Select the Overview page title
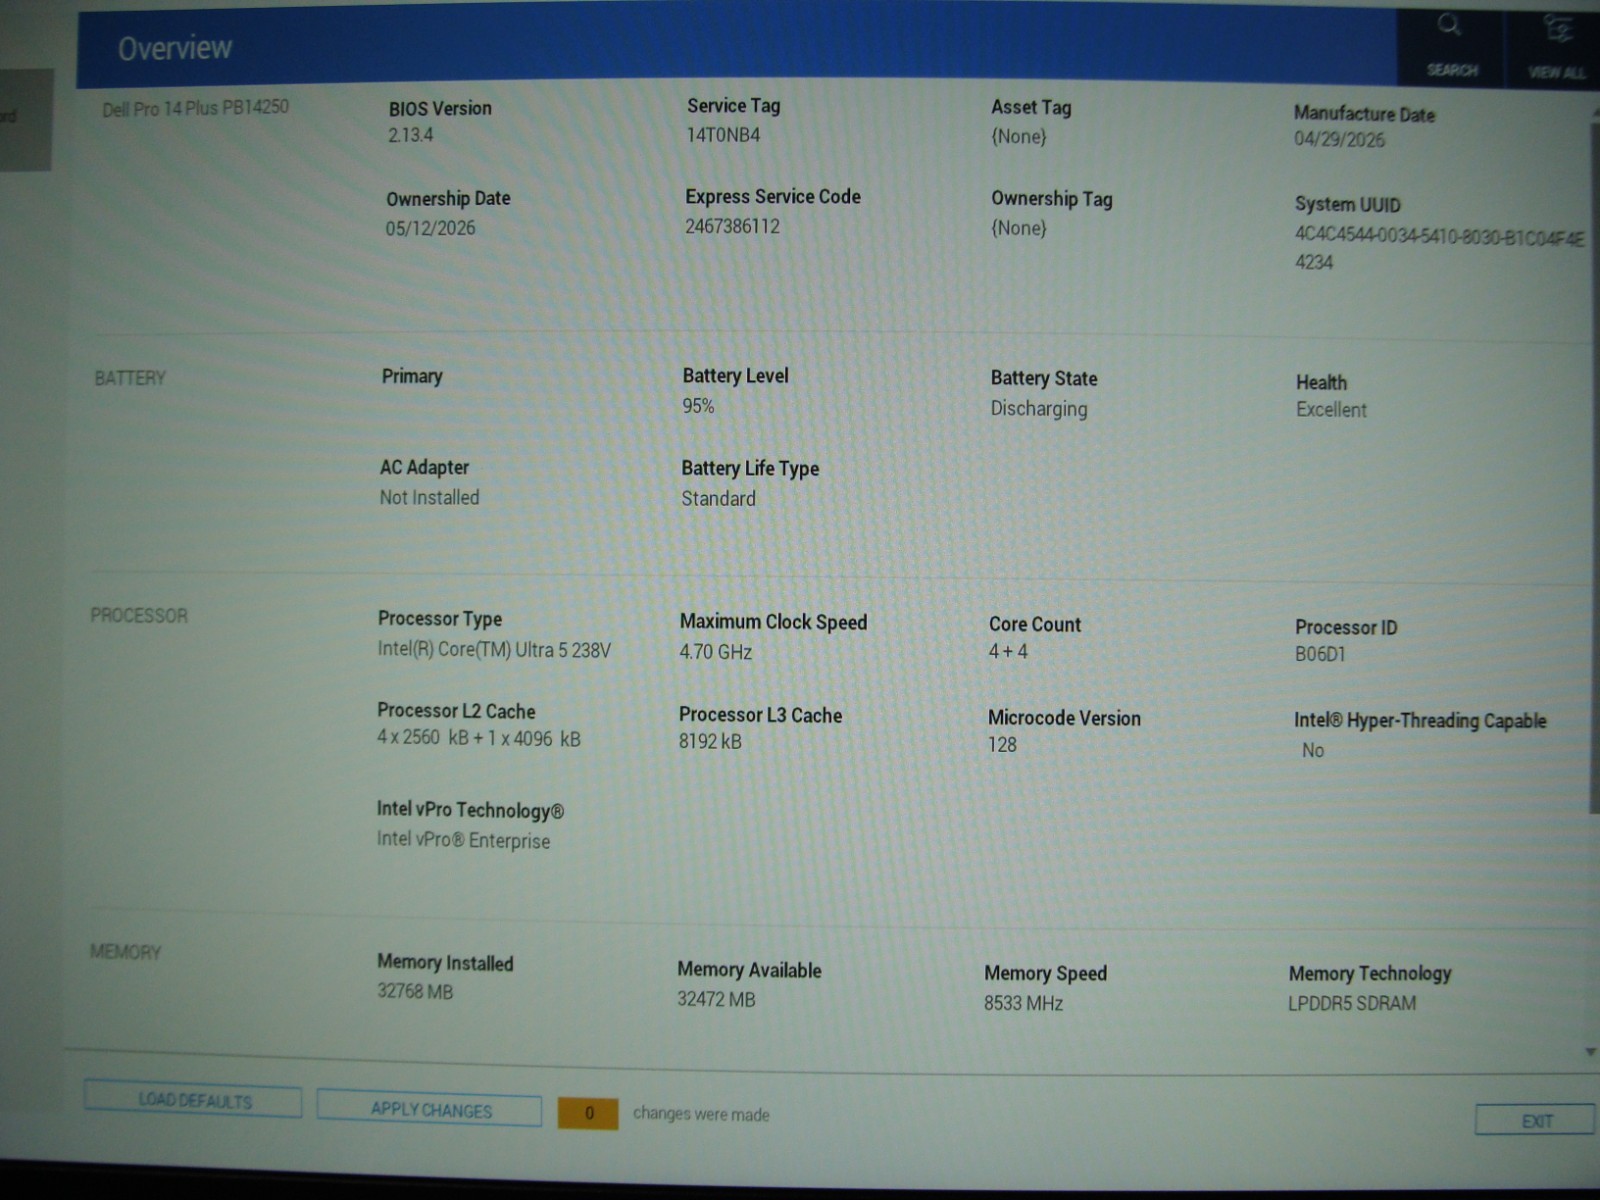 175,47
